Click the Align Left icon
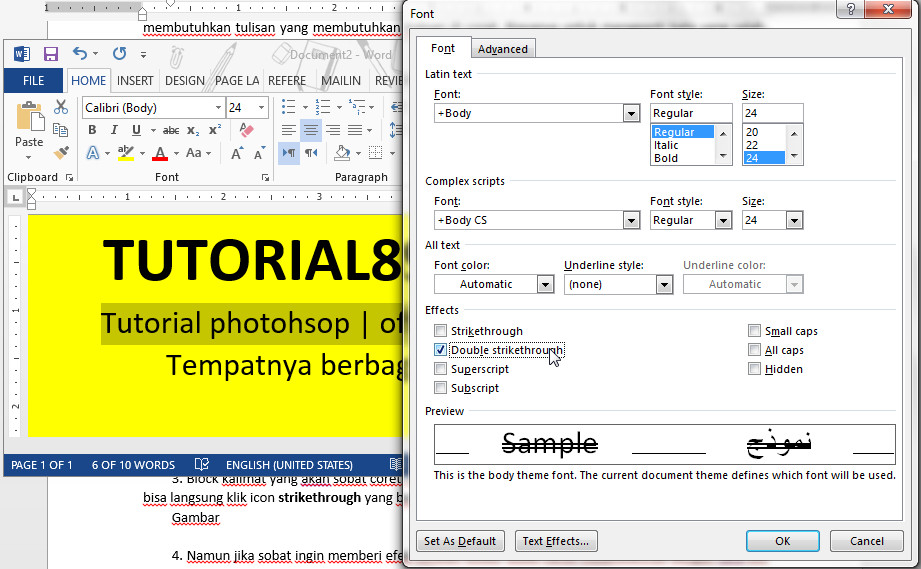 [x=288, y=130]
